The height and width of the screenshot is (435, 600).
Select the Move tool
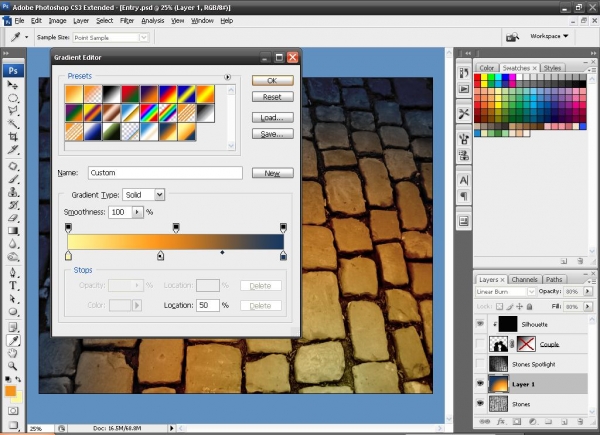coord(13,85)
